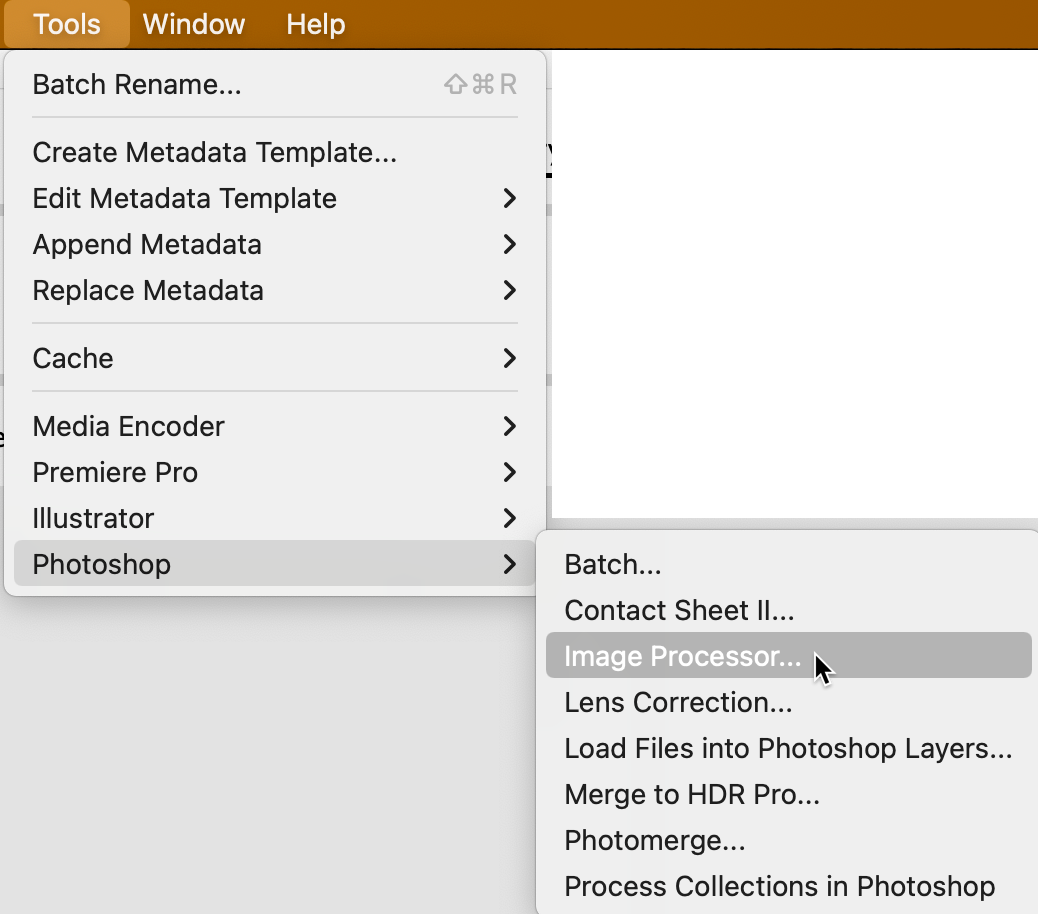1044x914 pixels.
Task: Expand the Illustrator submenu
Action: pos(92,518)
